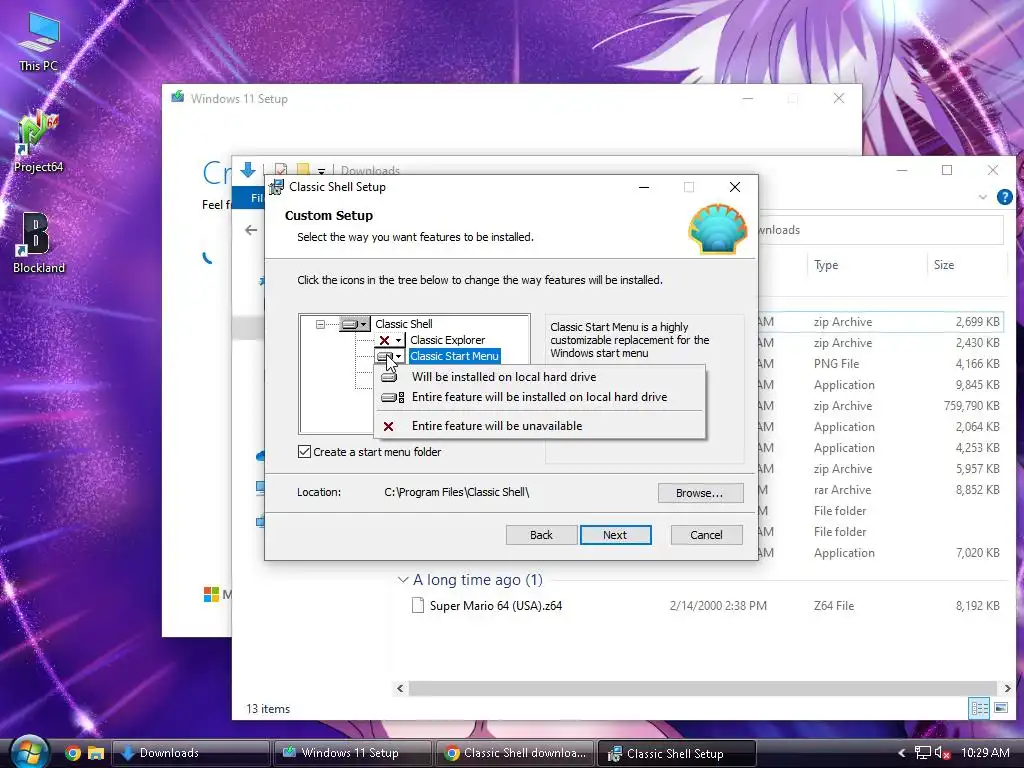Click the Next button in setup
Viewport: 1024px width, 768px height.
(x=615, y=535)
